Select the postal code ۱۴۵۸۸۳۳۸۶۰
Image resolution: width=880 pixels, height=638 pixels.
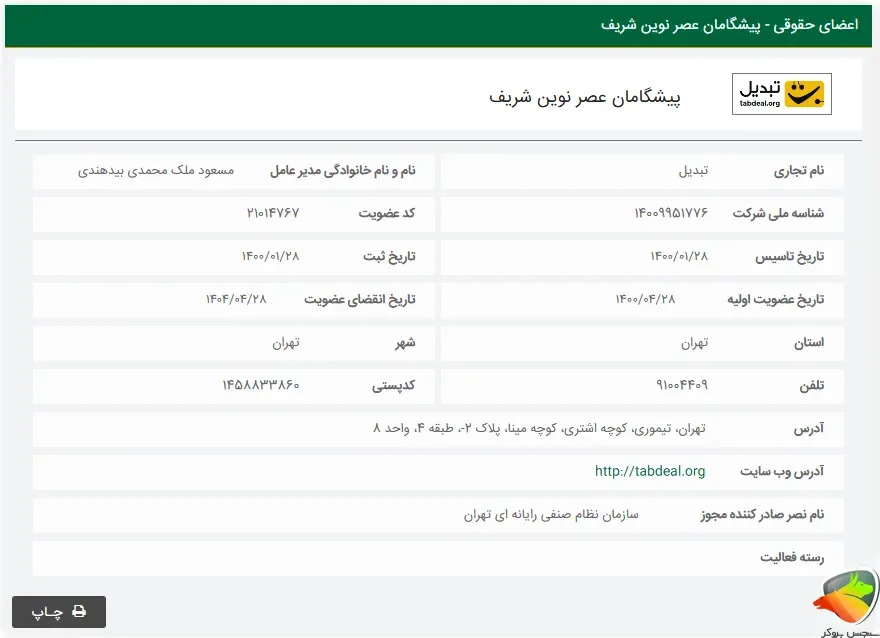pyautogui.click(x=261, y=385)
